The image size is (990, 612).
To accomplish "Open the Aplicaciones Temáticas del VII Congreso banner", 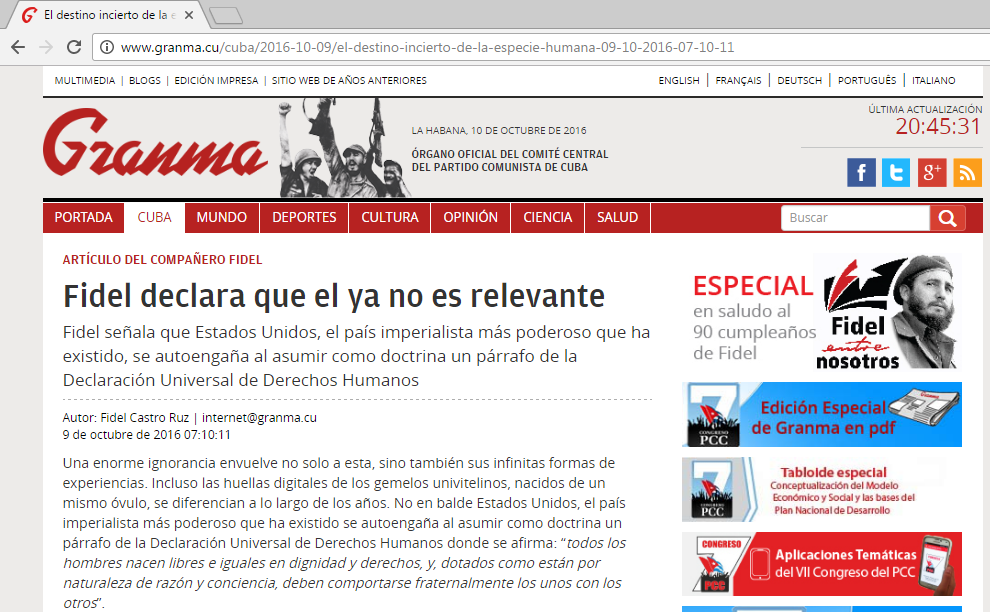I will 822,564.
